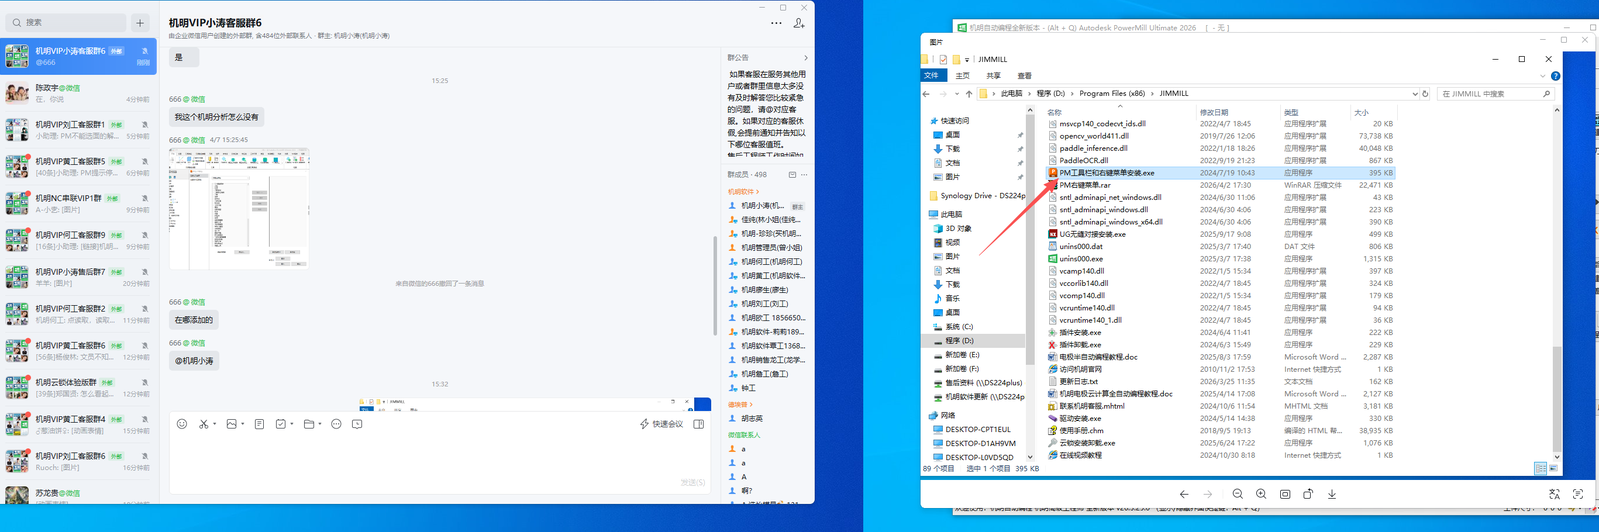Screen dimensions: 1599x532
Task: Open the three-dot more menu in chat header
Action: [776, 23]
